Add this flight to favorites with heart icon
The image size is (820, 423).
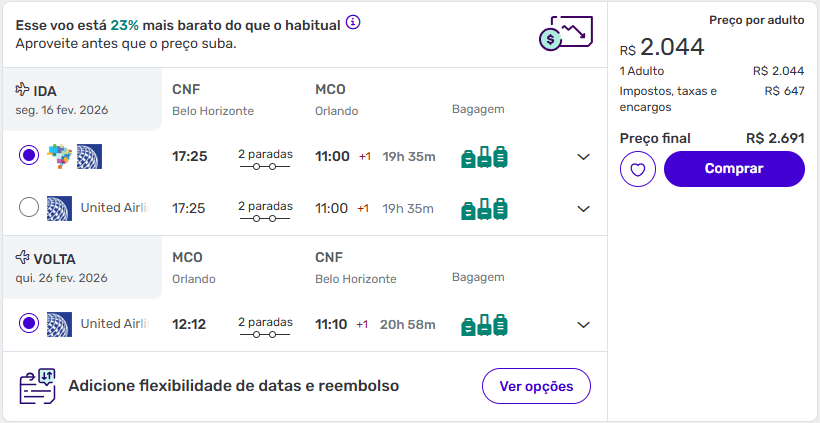(x=637, y=170)
